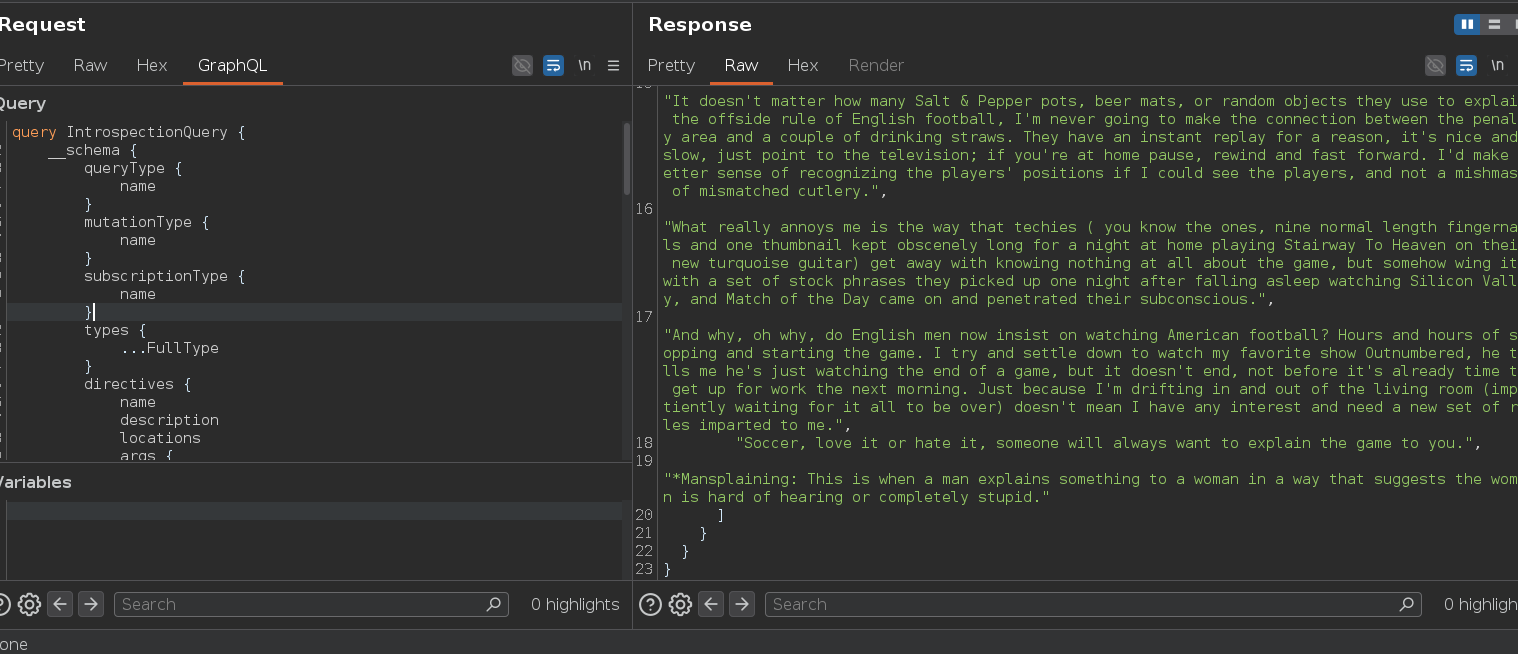Click the 'Response' panel title

tap(700, 24)
